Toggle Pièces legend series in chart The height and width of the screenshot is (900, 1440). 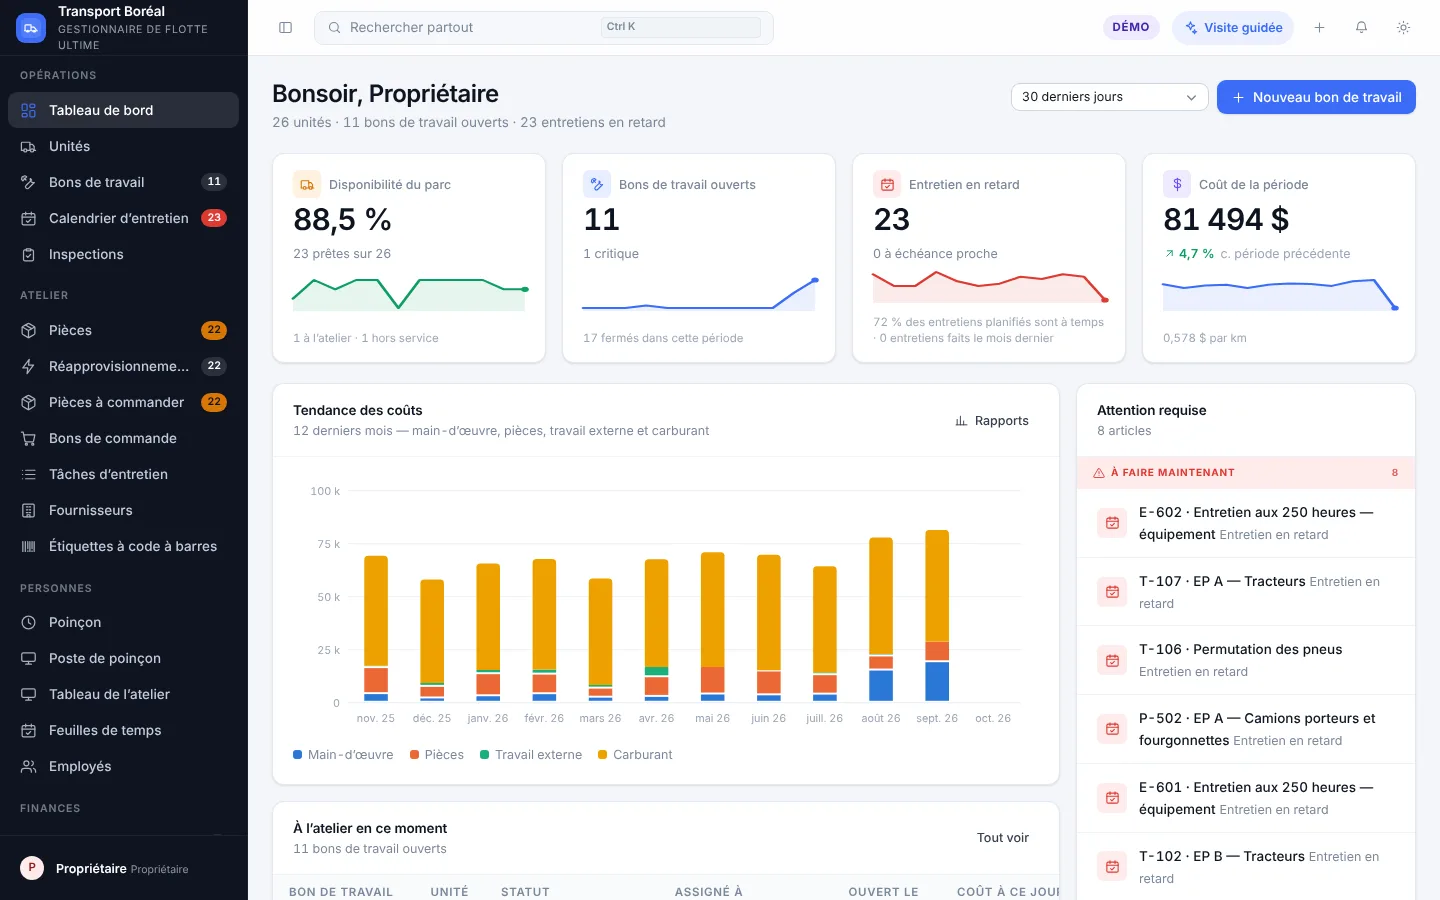pos(437,755)
